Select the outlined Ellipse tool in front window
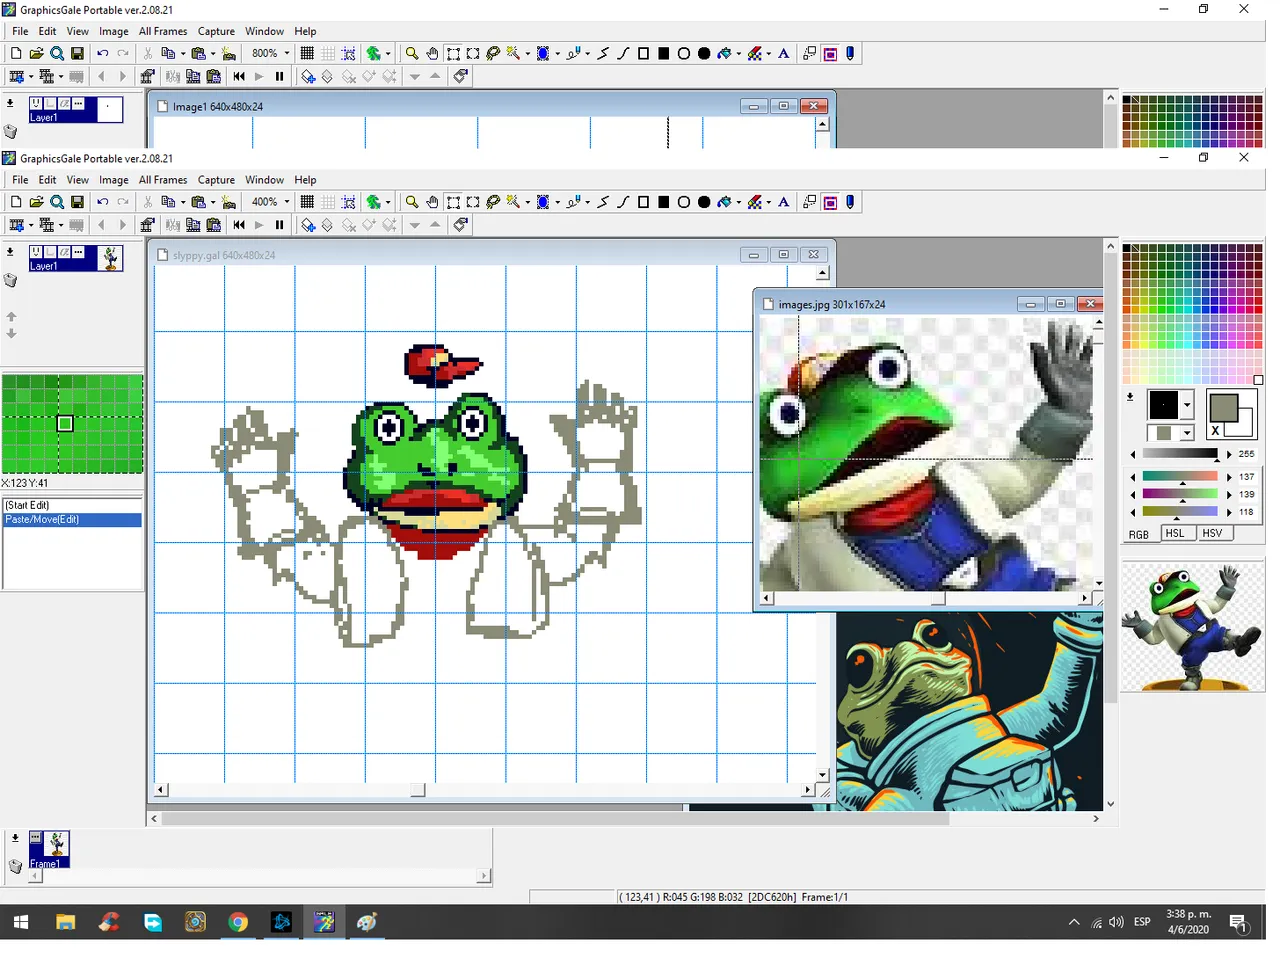 pyautogui.click(x=684, y=202)
